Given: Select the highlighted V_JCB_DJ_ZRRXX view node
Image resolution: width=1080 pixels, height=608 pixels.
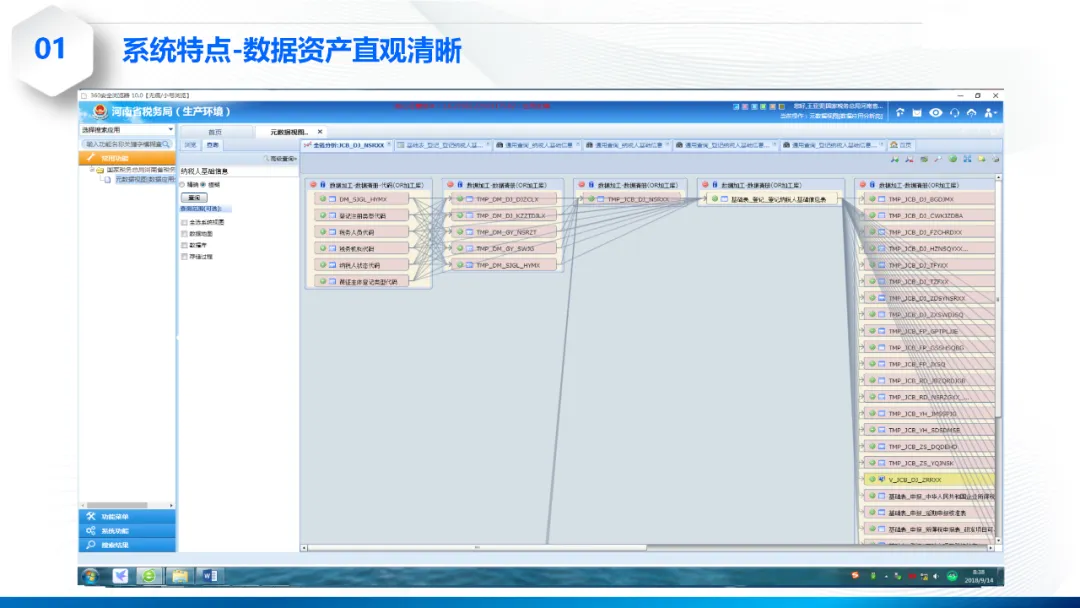Looking at the screenshot, I should (x=929, y=479).
